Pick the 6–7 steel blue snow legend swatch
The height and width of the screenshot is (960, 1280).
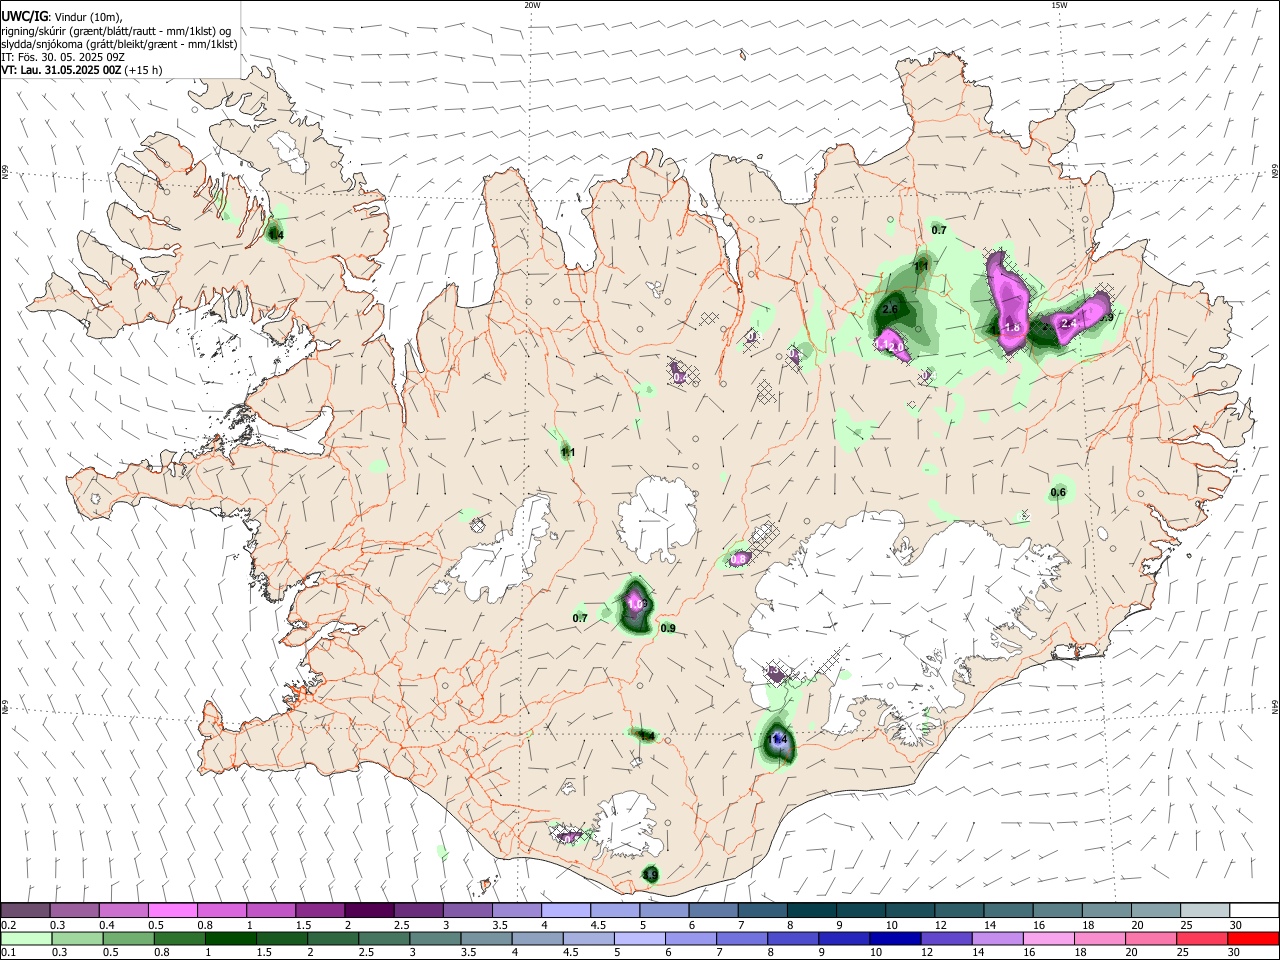tap(714, 911)
